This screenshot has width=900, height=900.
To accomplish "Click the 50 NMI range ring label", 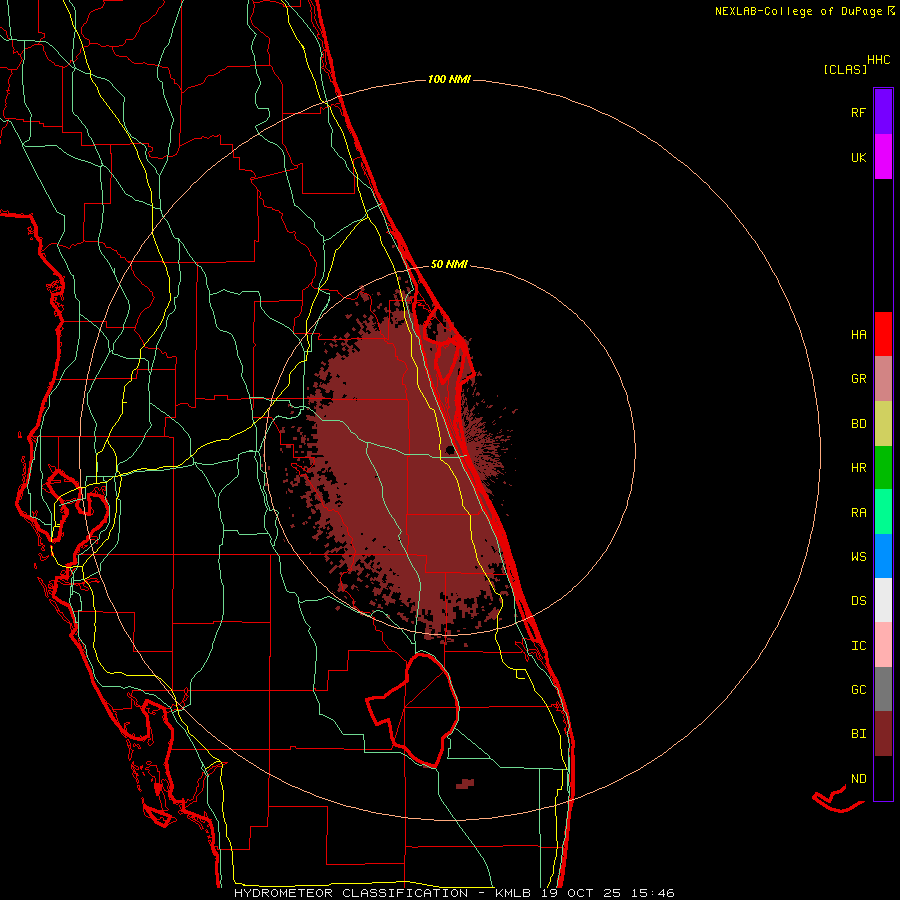I will tap(449, 264).
